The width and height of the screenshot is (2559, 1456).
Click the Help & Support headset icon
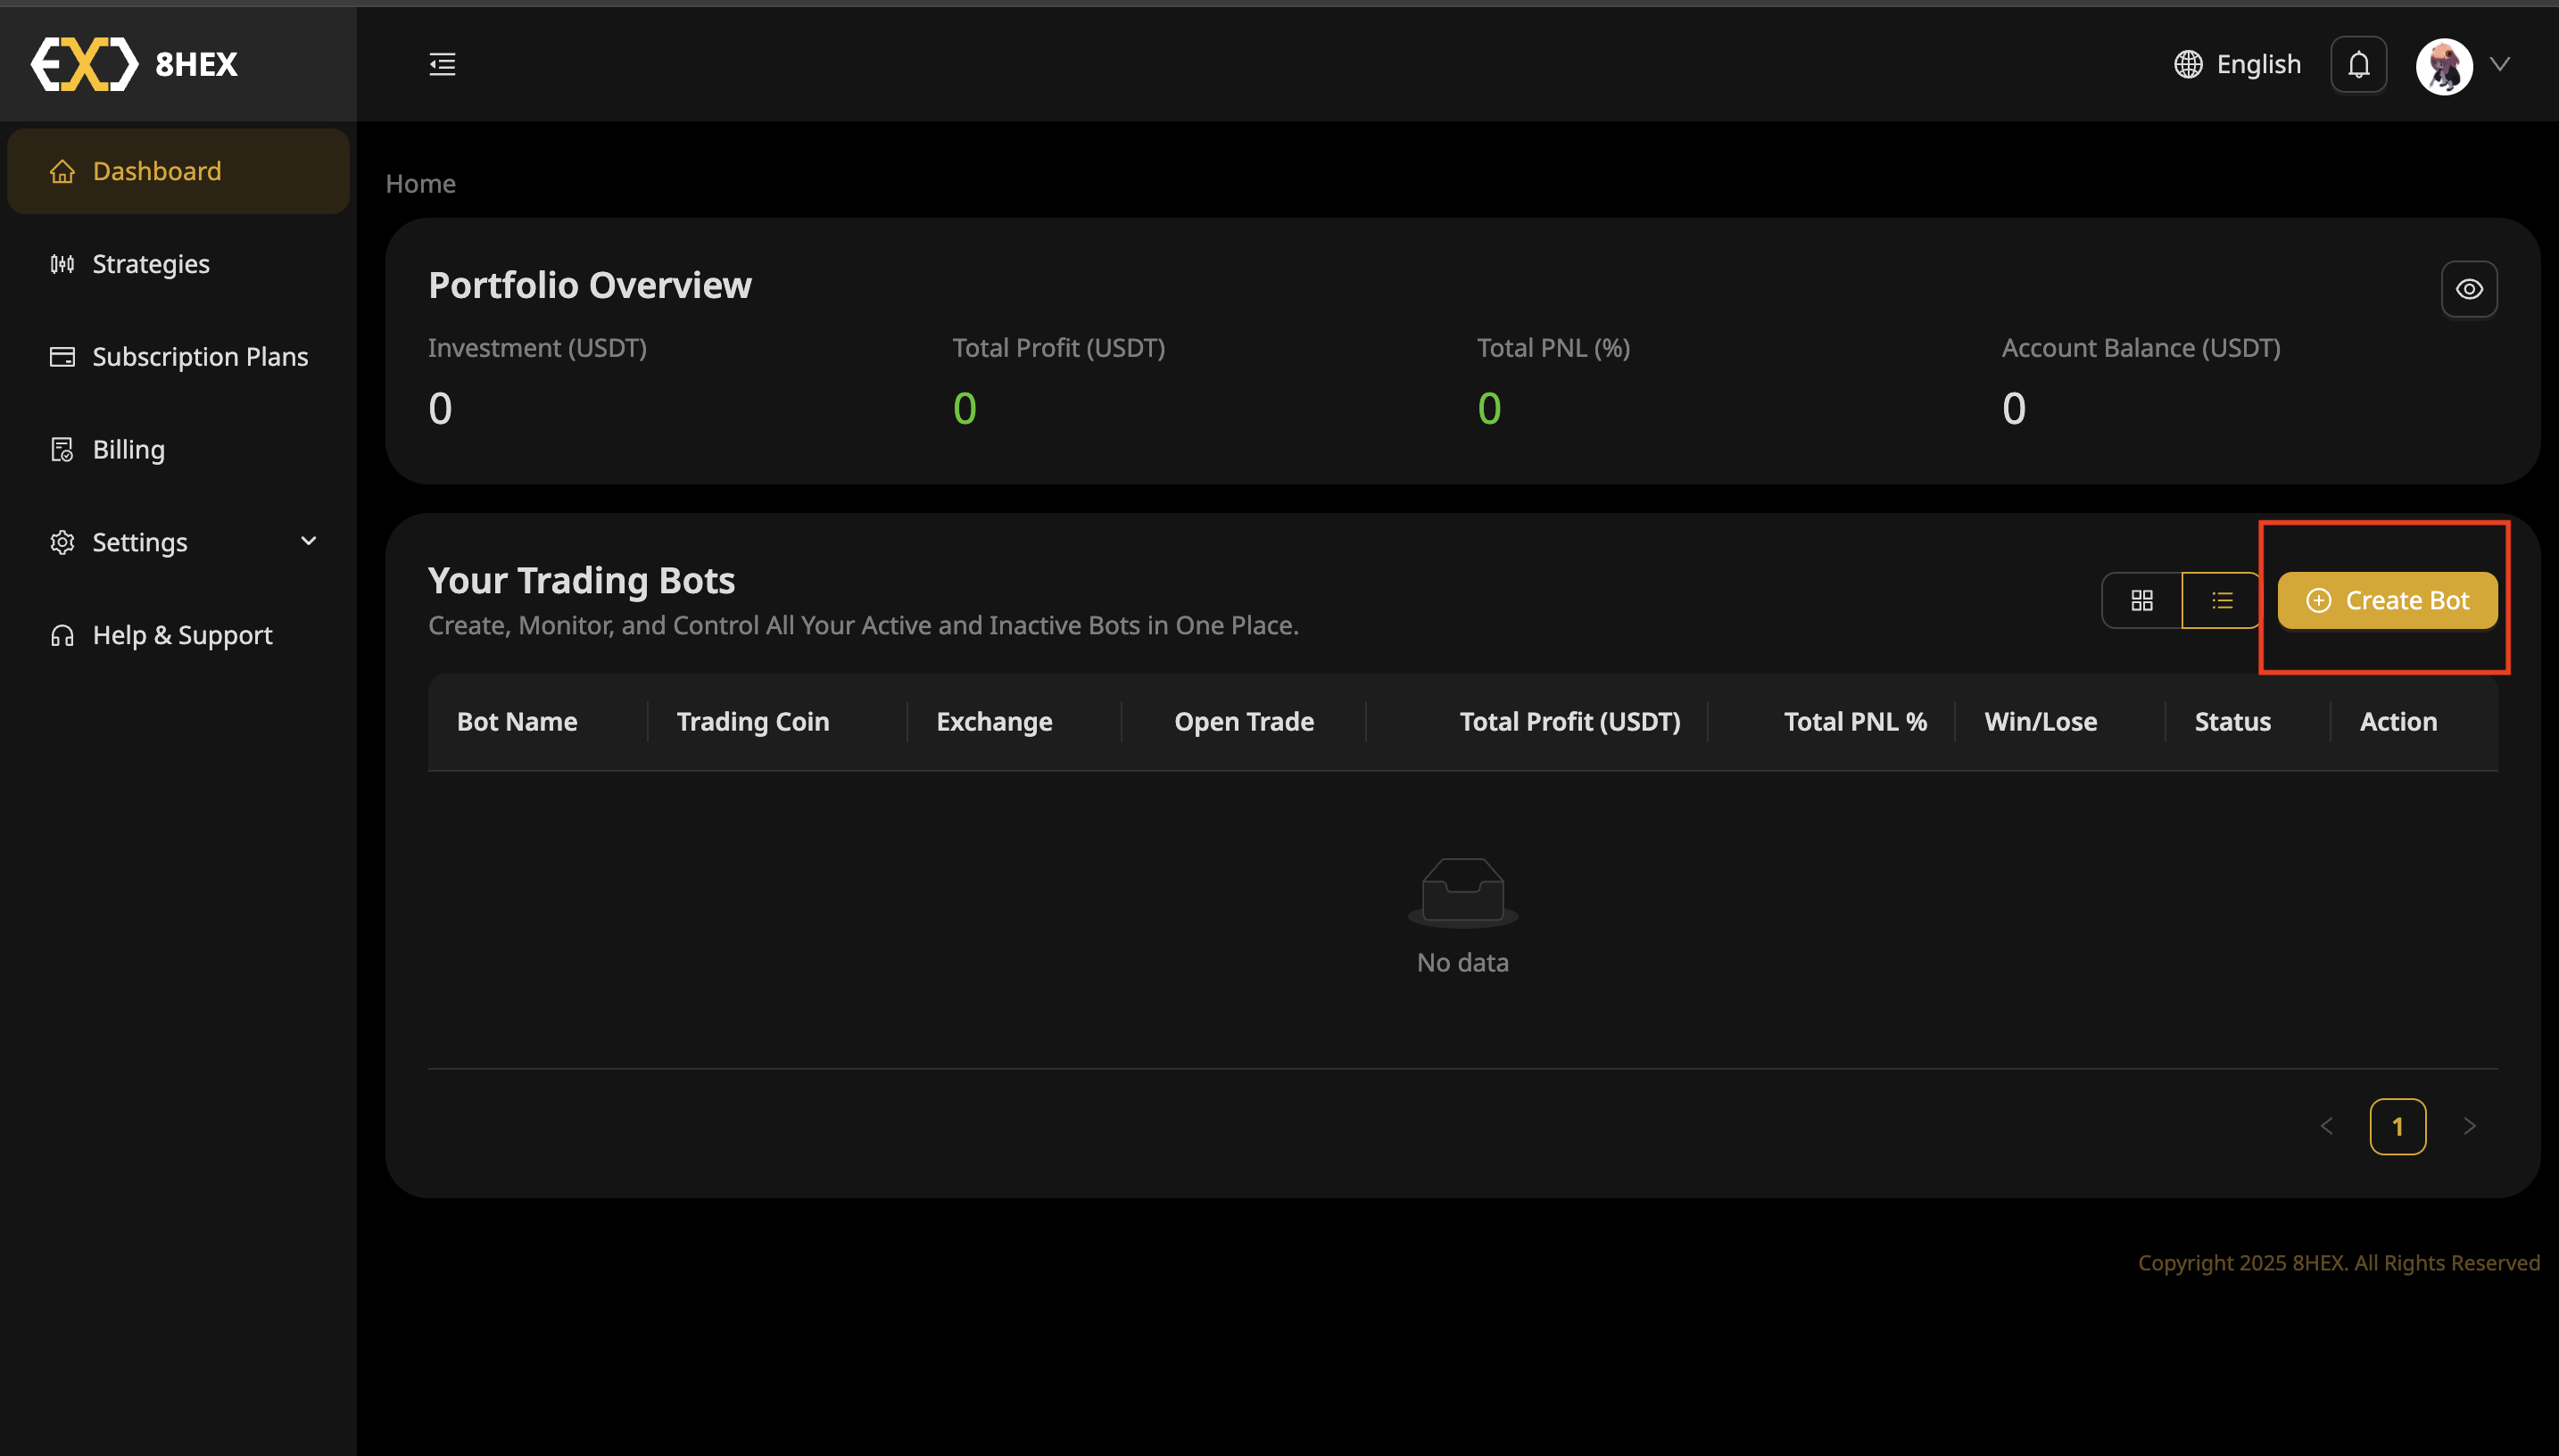[62, 634]
